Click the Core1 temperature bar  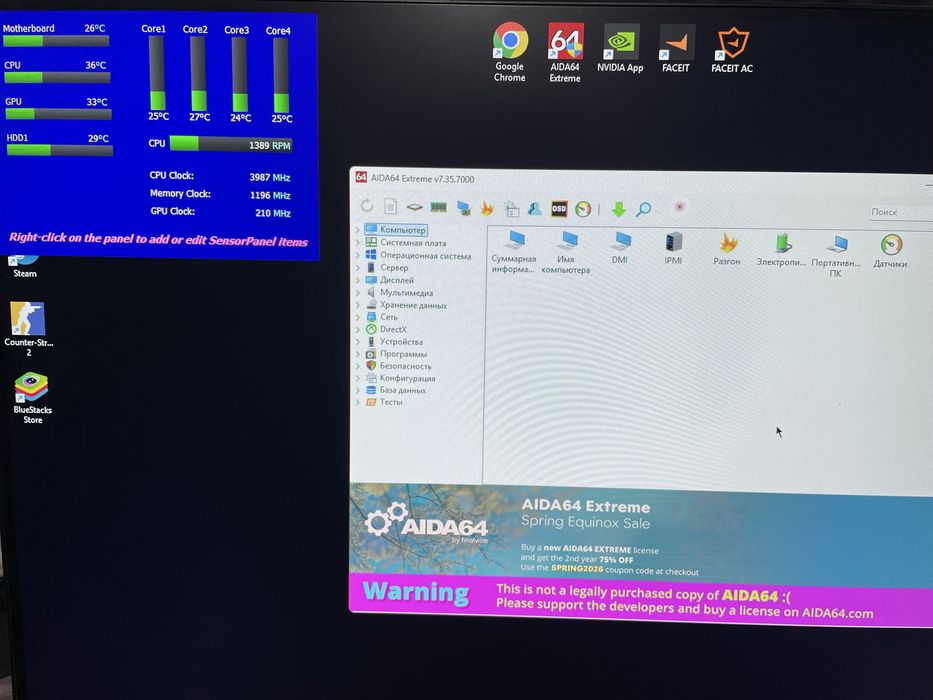pos(157,73)
